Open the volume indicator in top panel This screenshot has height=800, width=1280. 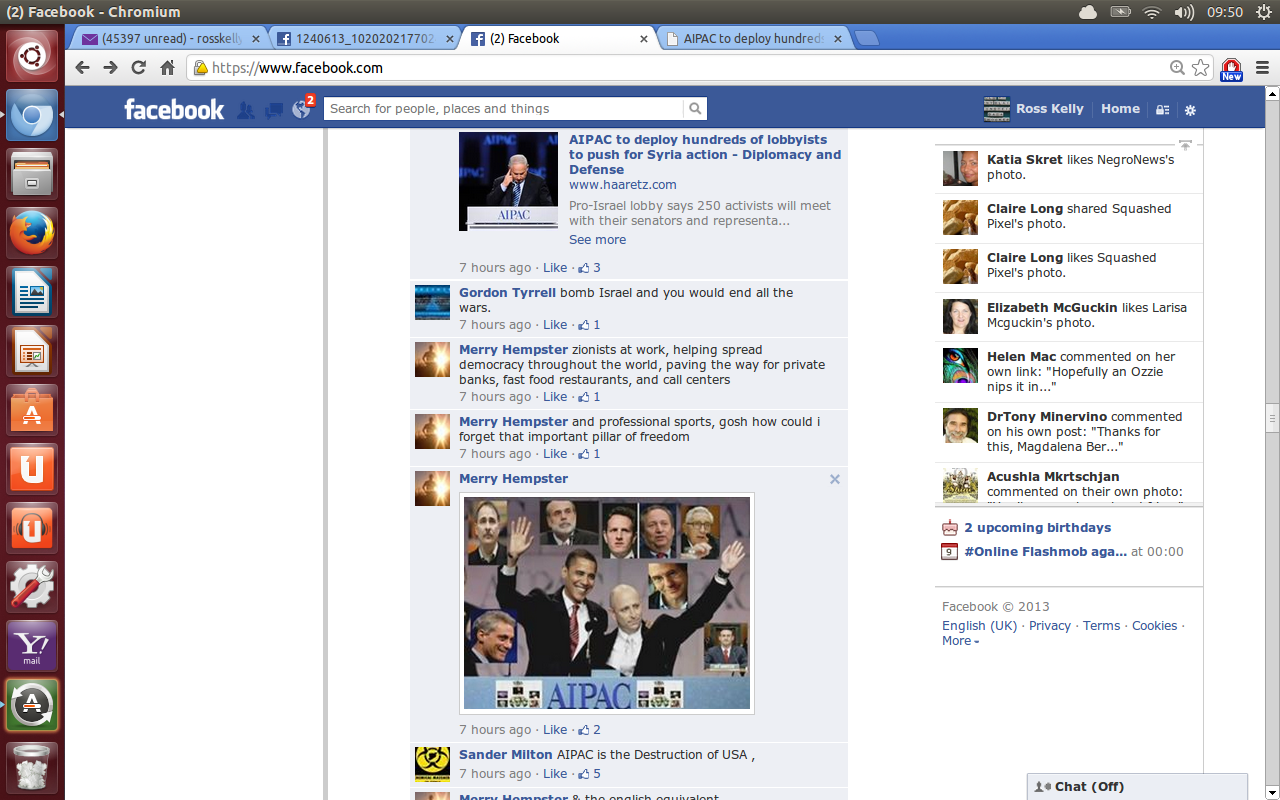click(1184, 12)
